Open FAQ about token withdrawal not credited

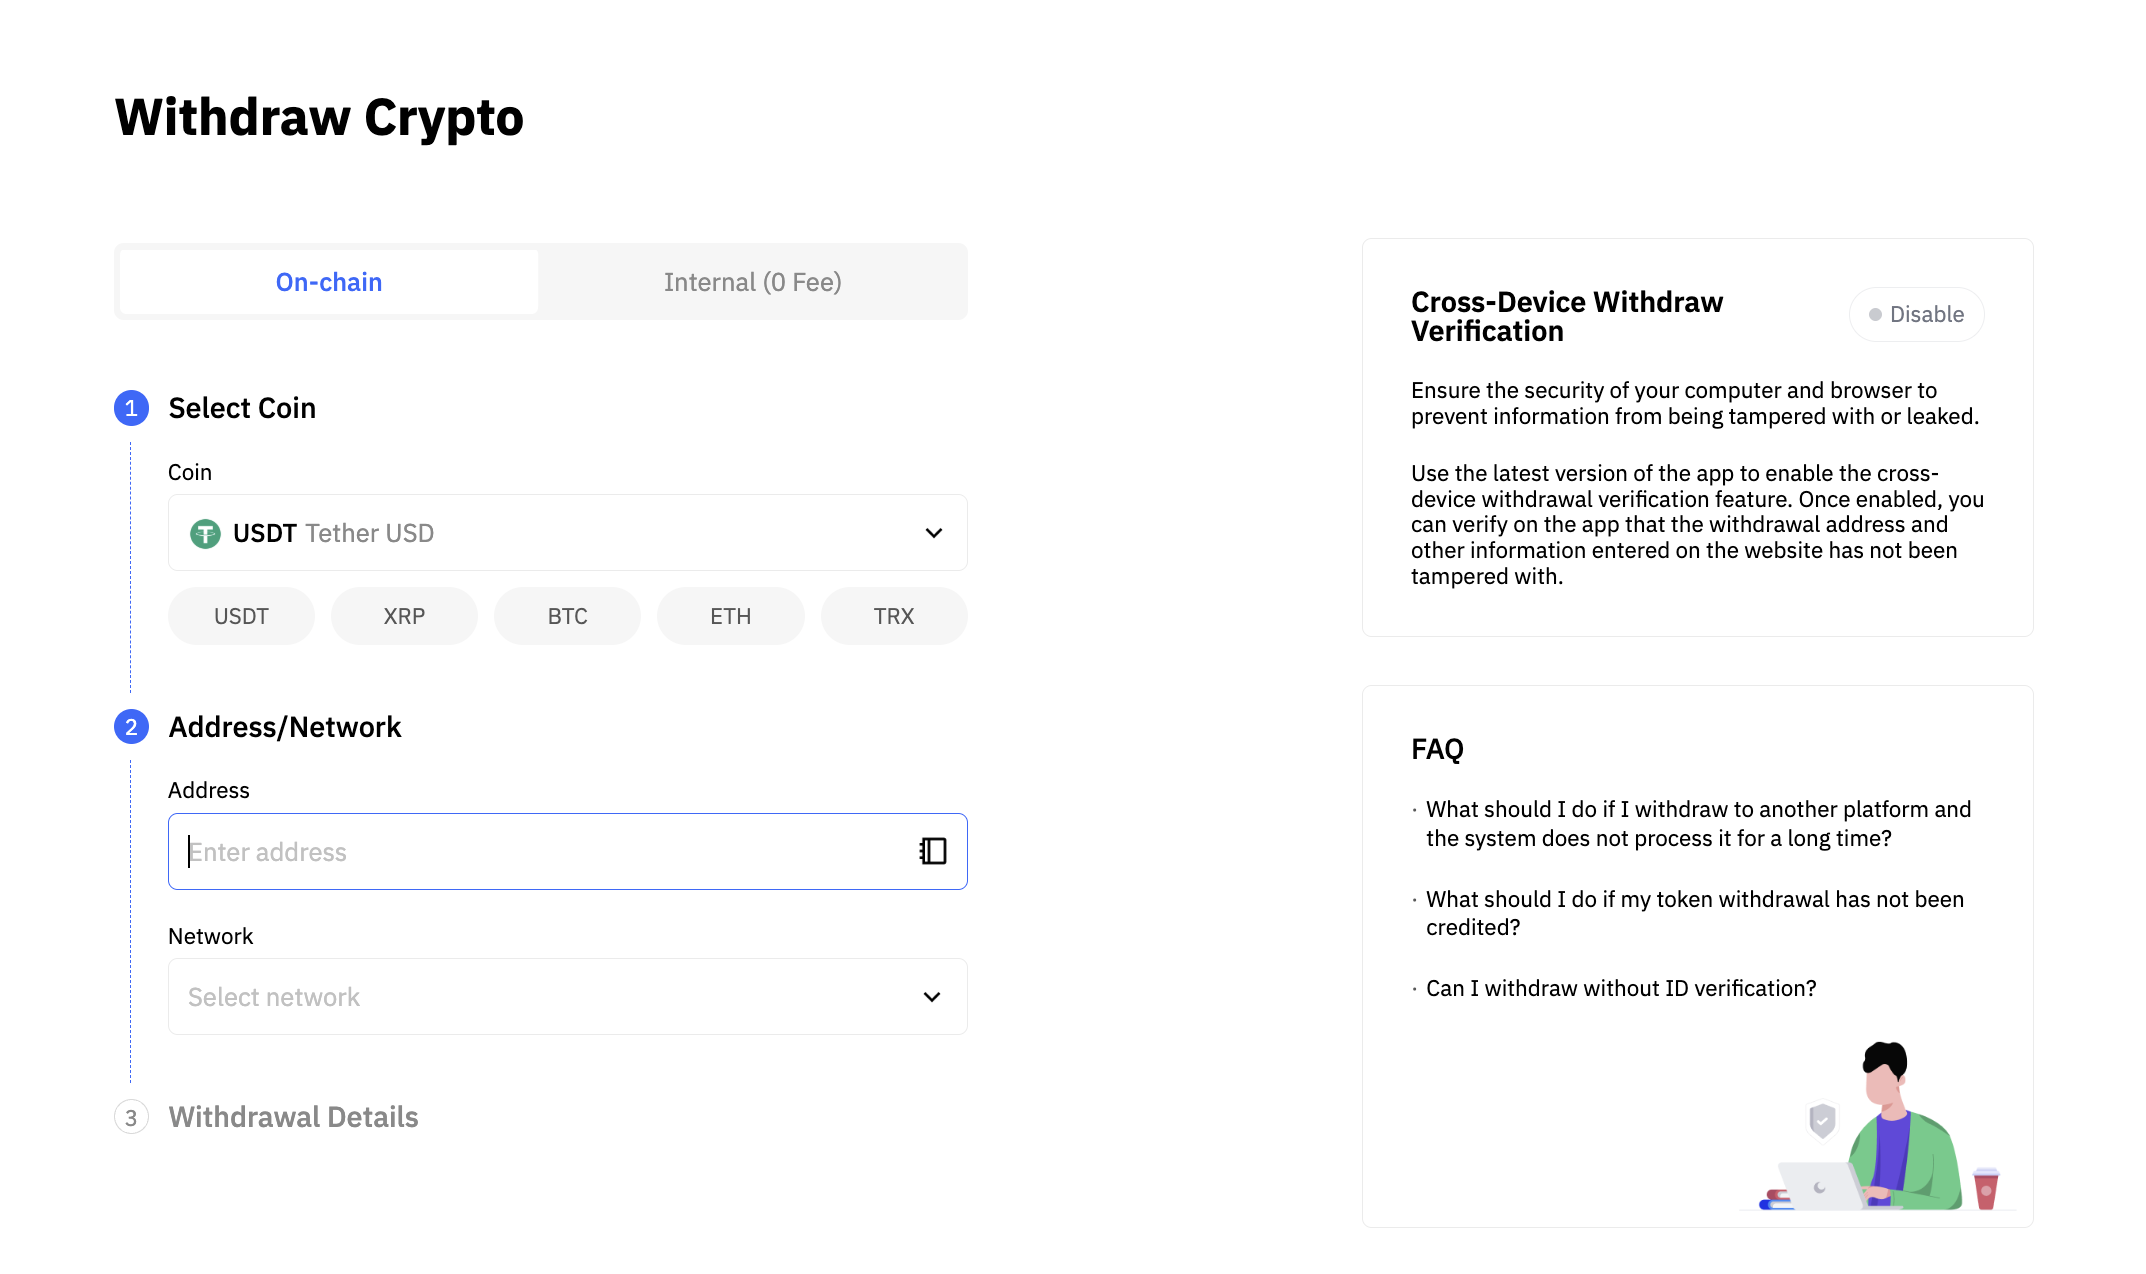click(1694, 913)
